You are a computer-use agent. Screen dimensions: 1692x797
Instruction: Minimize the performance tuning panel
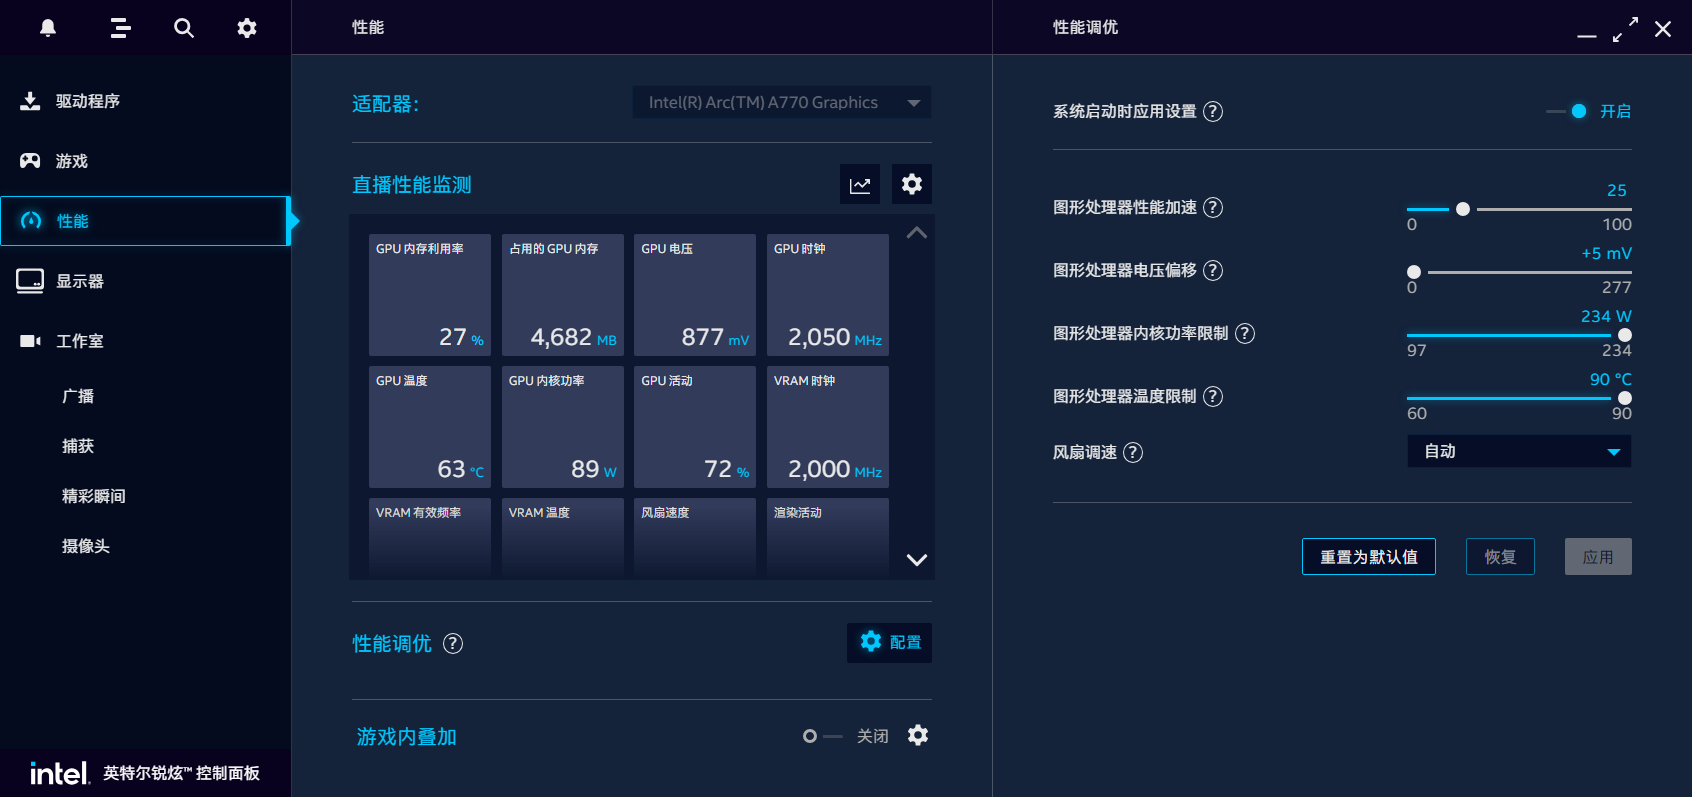(1587, 35)
